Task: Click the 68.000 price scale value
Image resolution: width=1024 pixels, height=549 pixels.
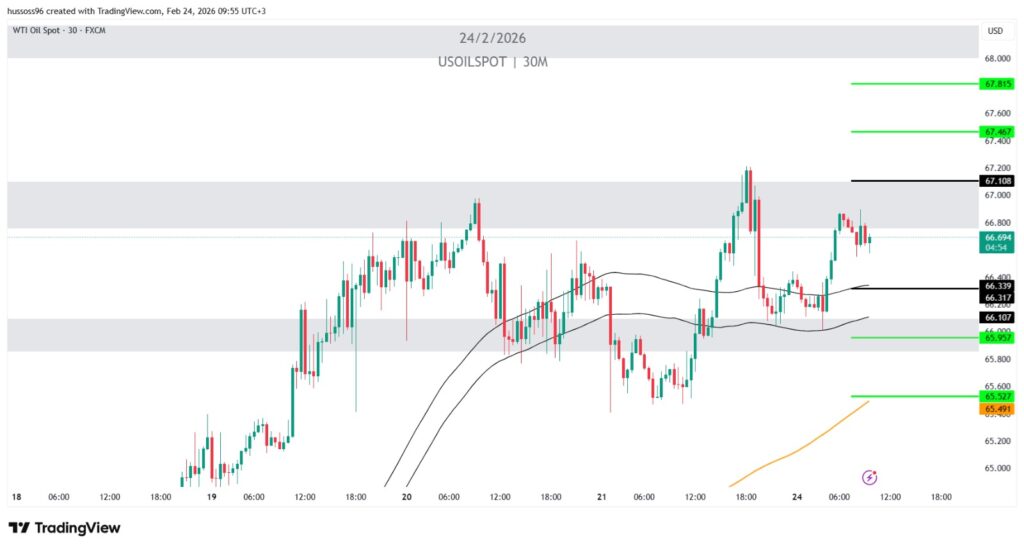Action: coord(996,58)
